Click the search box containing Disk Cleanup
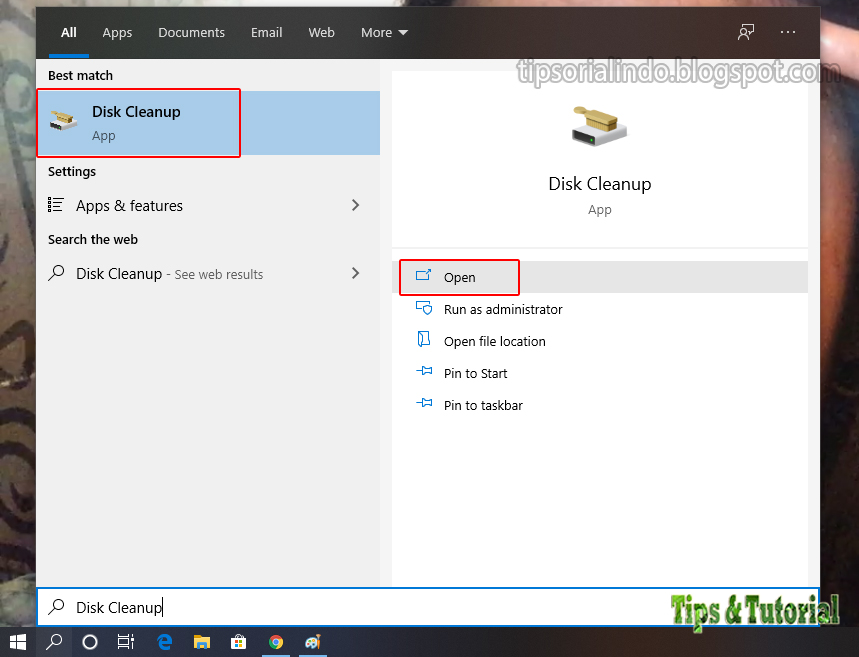Viewport: 859px width, 657px height. pos(428,607)
